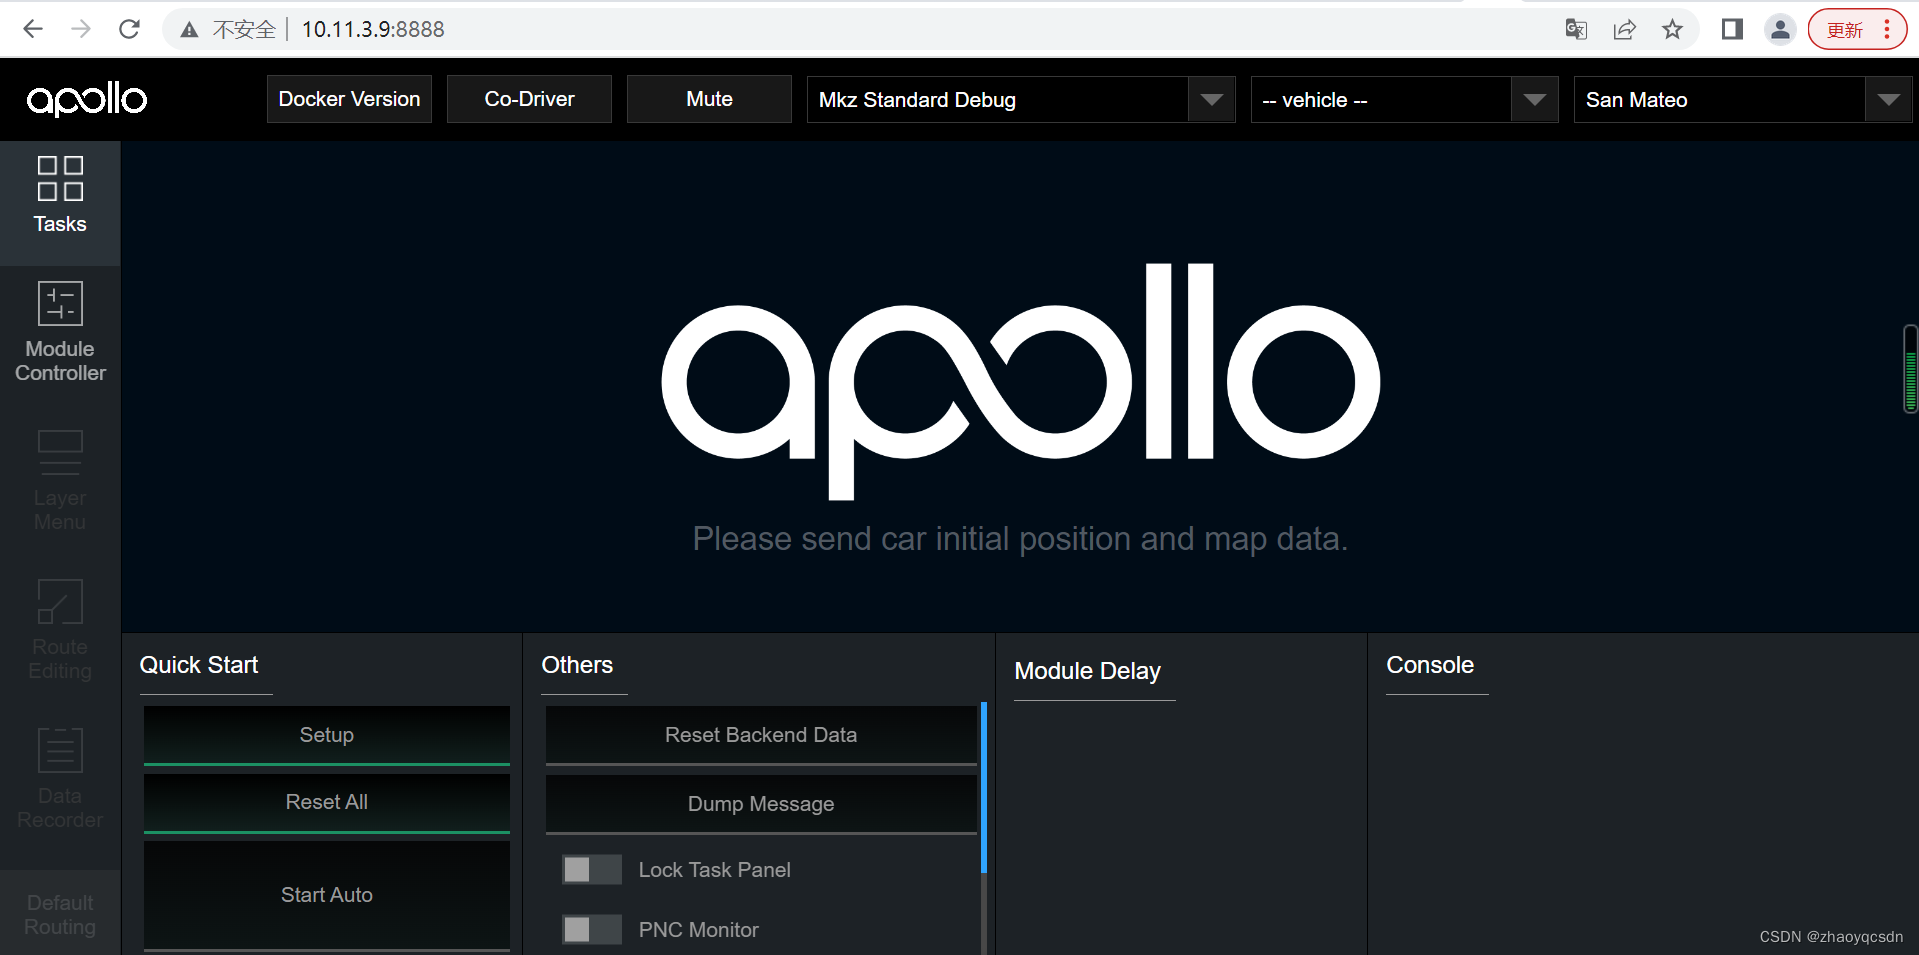The height and width of the screenshot is (955, 1919).
Task: Click the Others panel scrollbar
Action: tap(984, 787)
